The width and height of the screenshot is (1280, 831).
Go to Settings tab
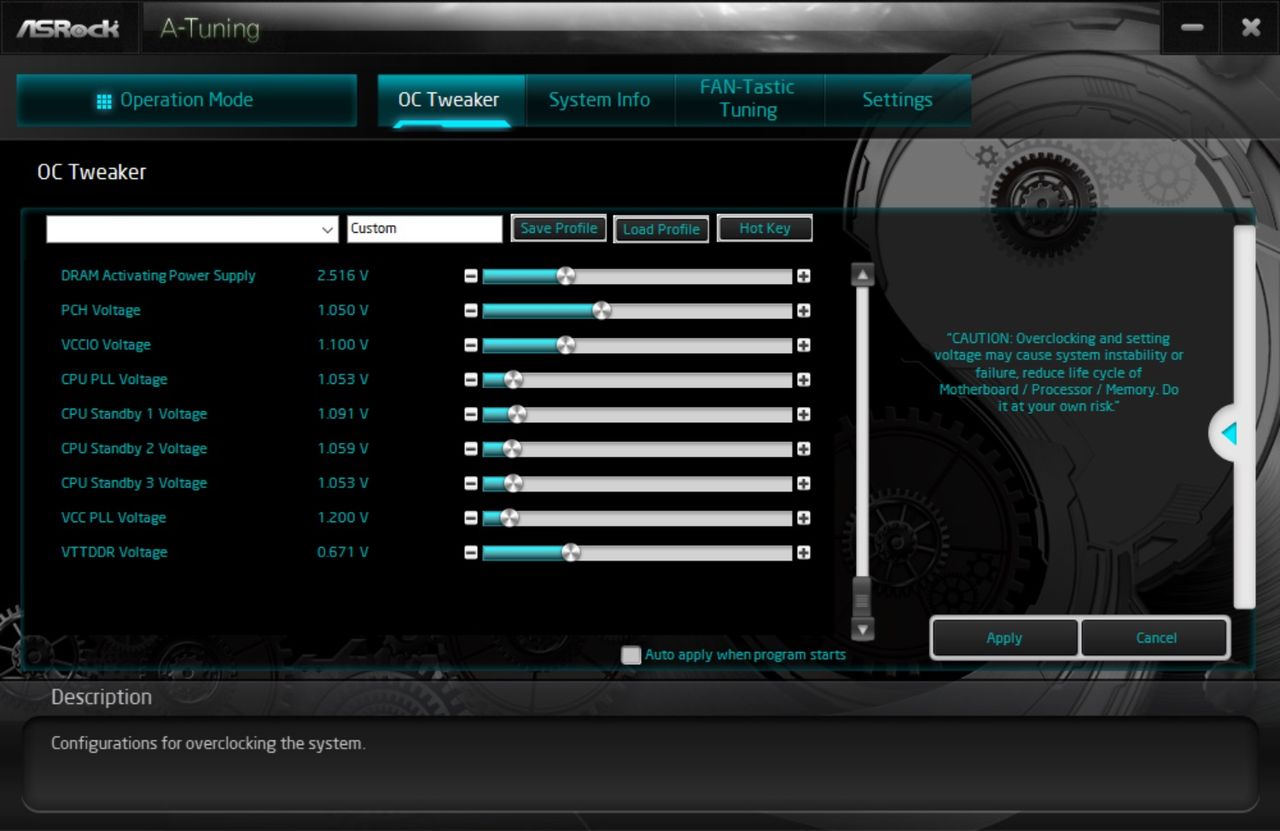click(897, 100)
